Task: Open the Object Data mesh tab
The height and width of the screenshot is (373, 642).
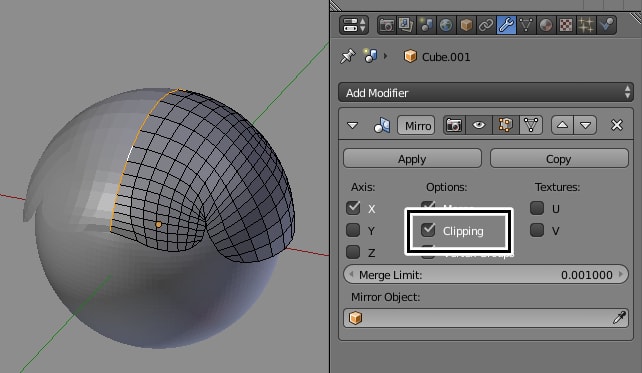Action: click(x=526, y=25)
